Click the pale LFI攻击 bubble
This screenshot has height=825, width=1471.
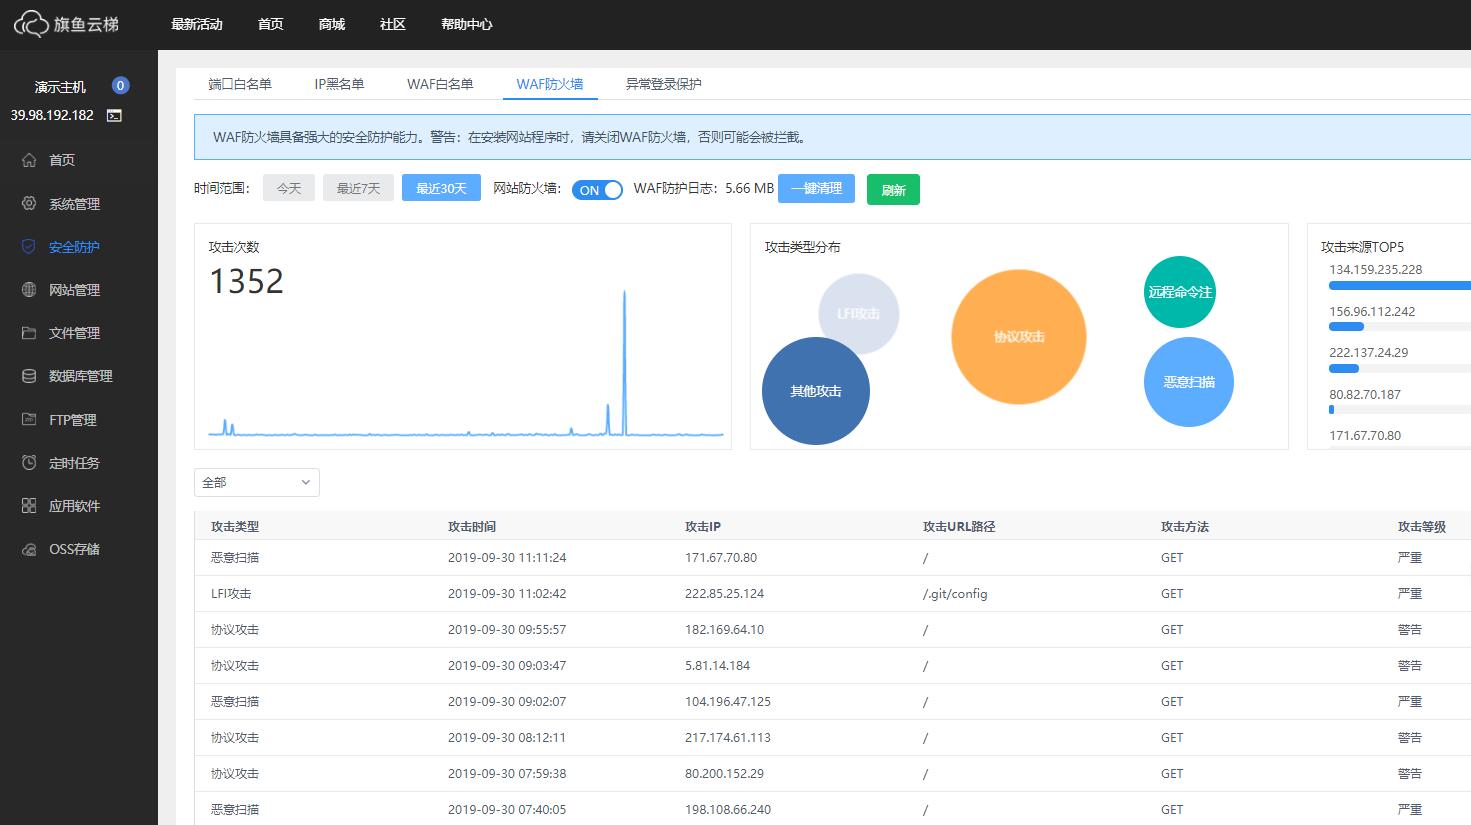[858, 314]
